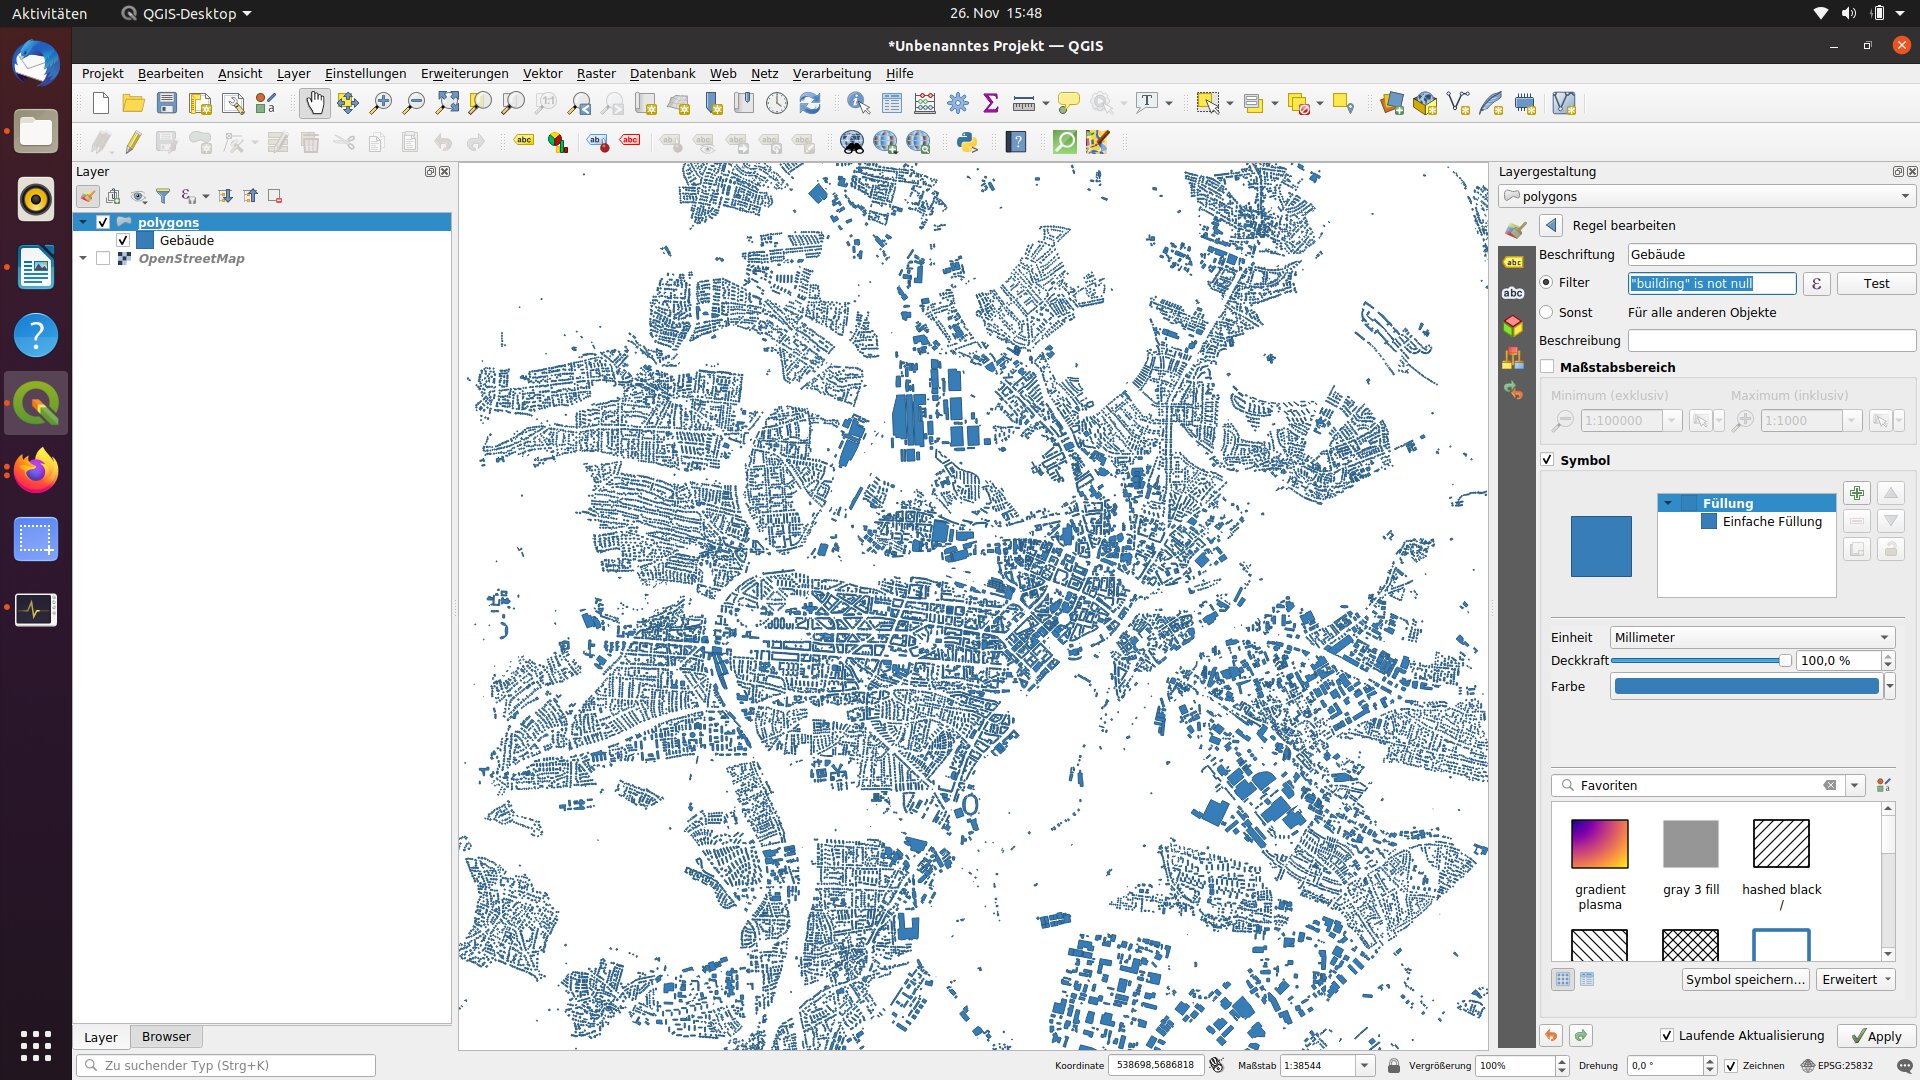The width and height of the screenshot is (1920, 1080).
Task: Click the Test filter button
Action: point(1876,283)
